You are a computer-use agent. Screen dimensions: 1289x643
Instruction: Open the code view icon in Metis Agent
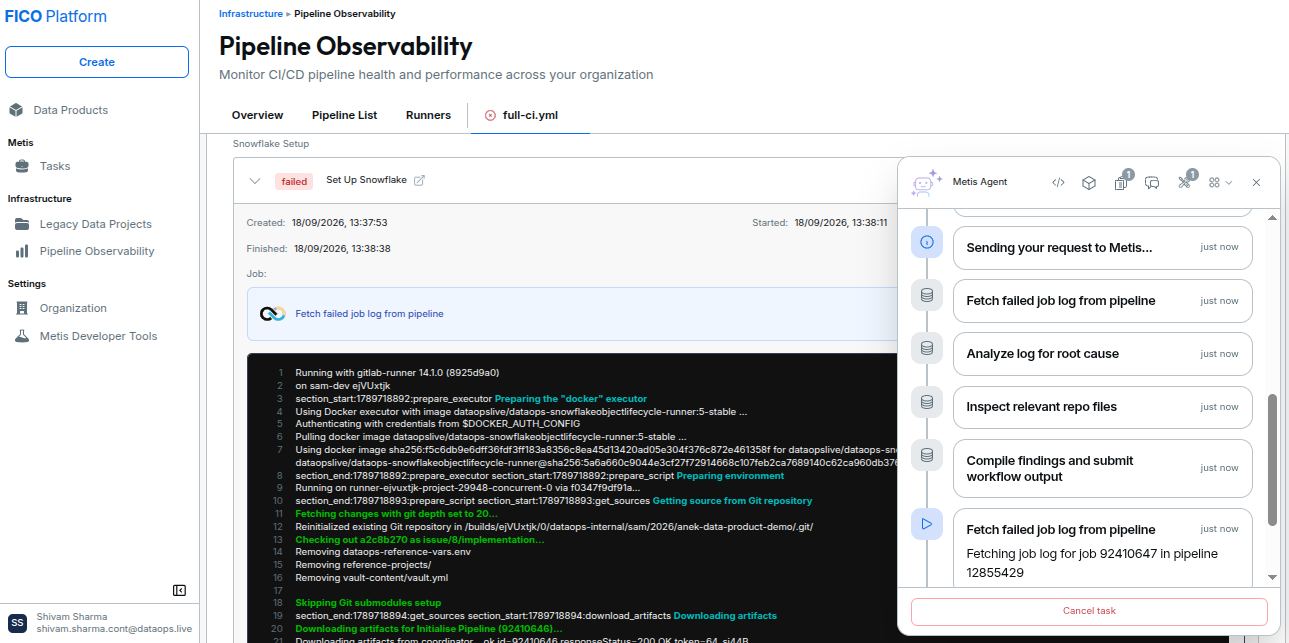point(1058,182)
